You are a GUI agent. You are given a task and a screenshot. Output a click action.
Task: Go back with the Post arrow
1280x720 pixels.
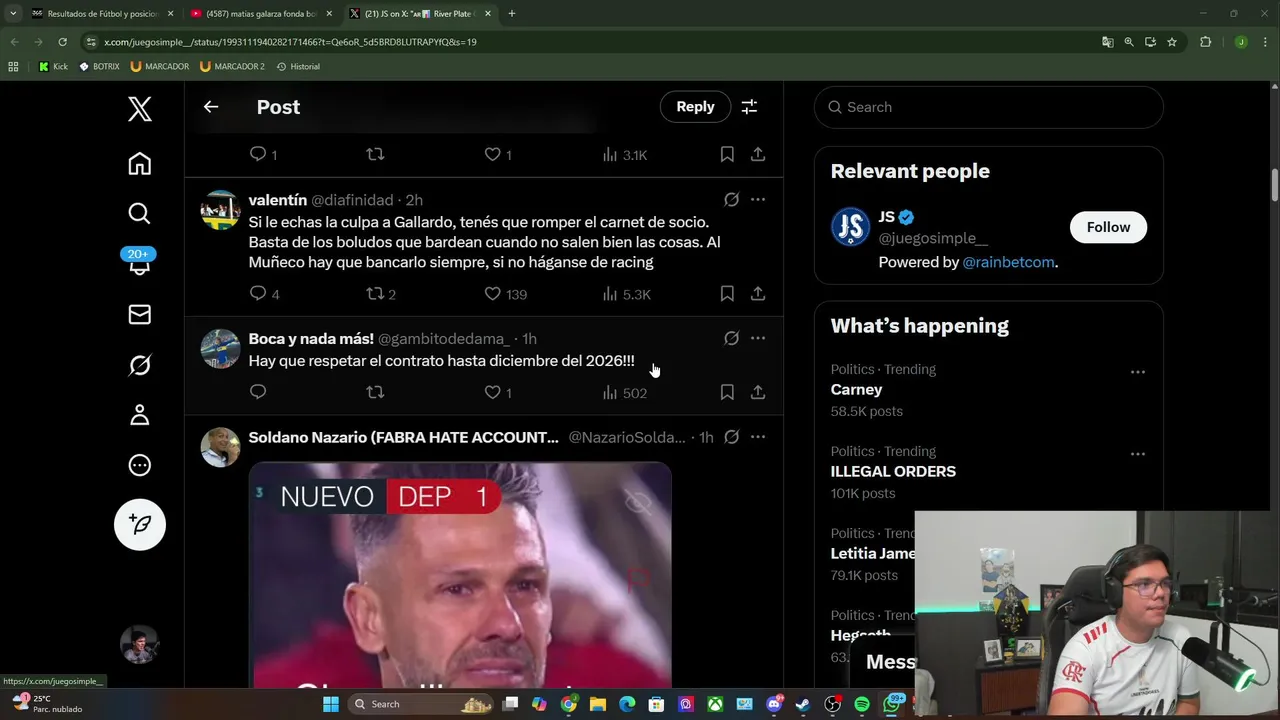(x=211, y=107)
